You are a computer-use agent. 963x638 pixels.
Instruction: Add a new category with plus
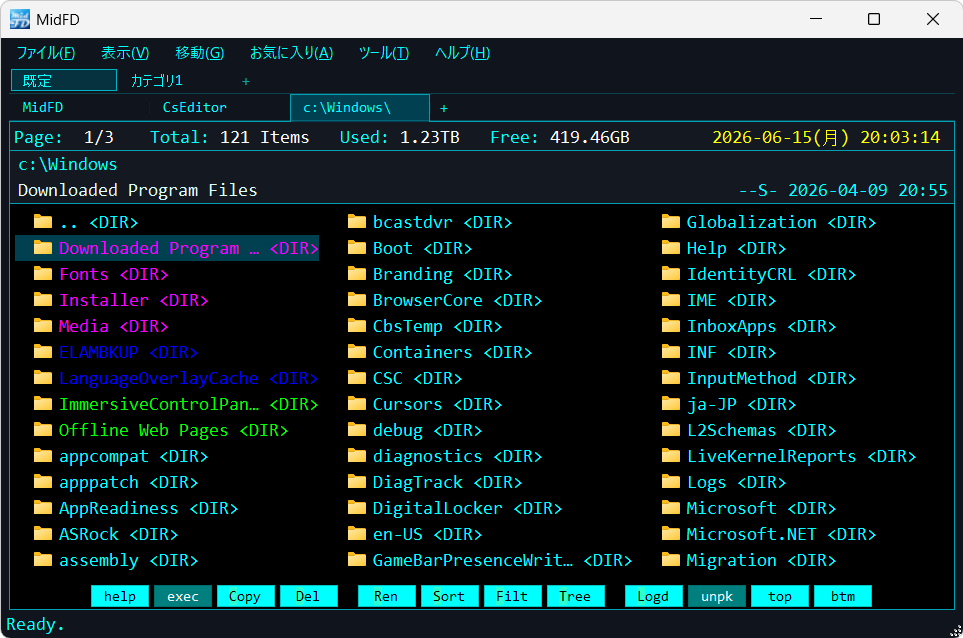(x=246, y=81)
